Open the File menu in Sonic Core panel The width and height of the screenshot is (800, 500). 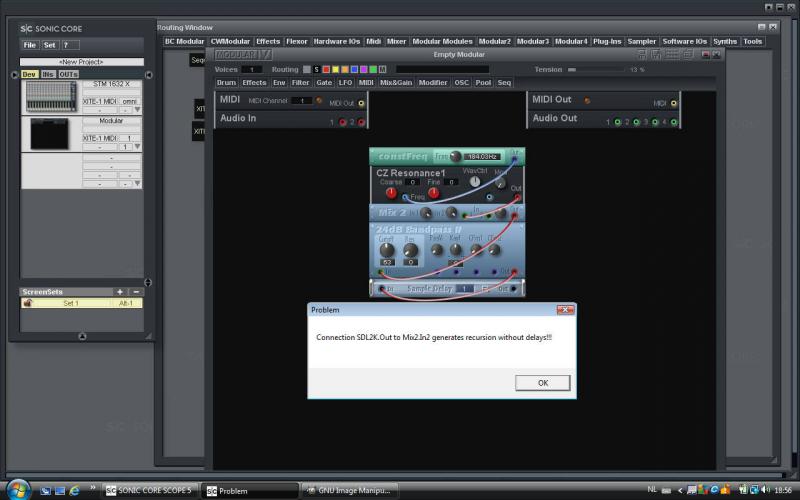click(30, 45)
